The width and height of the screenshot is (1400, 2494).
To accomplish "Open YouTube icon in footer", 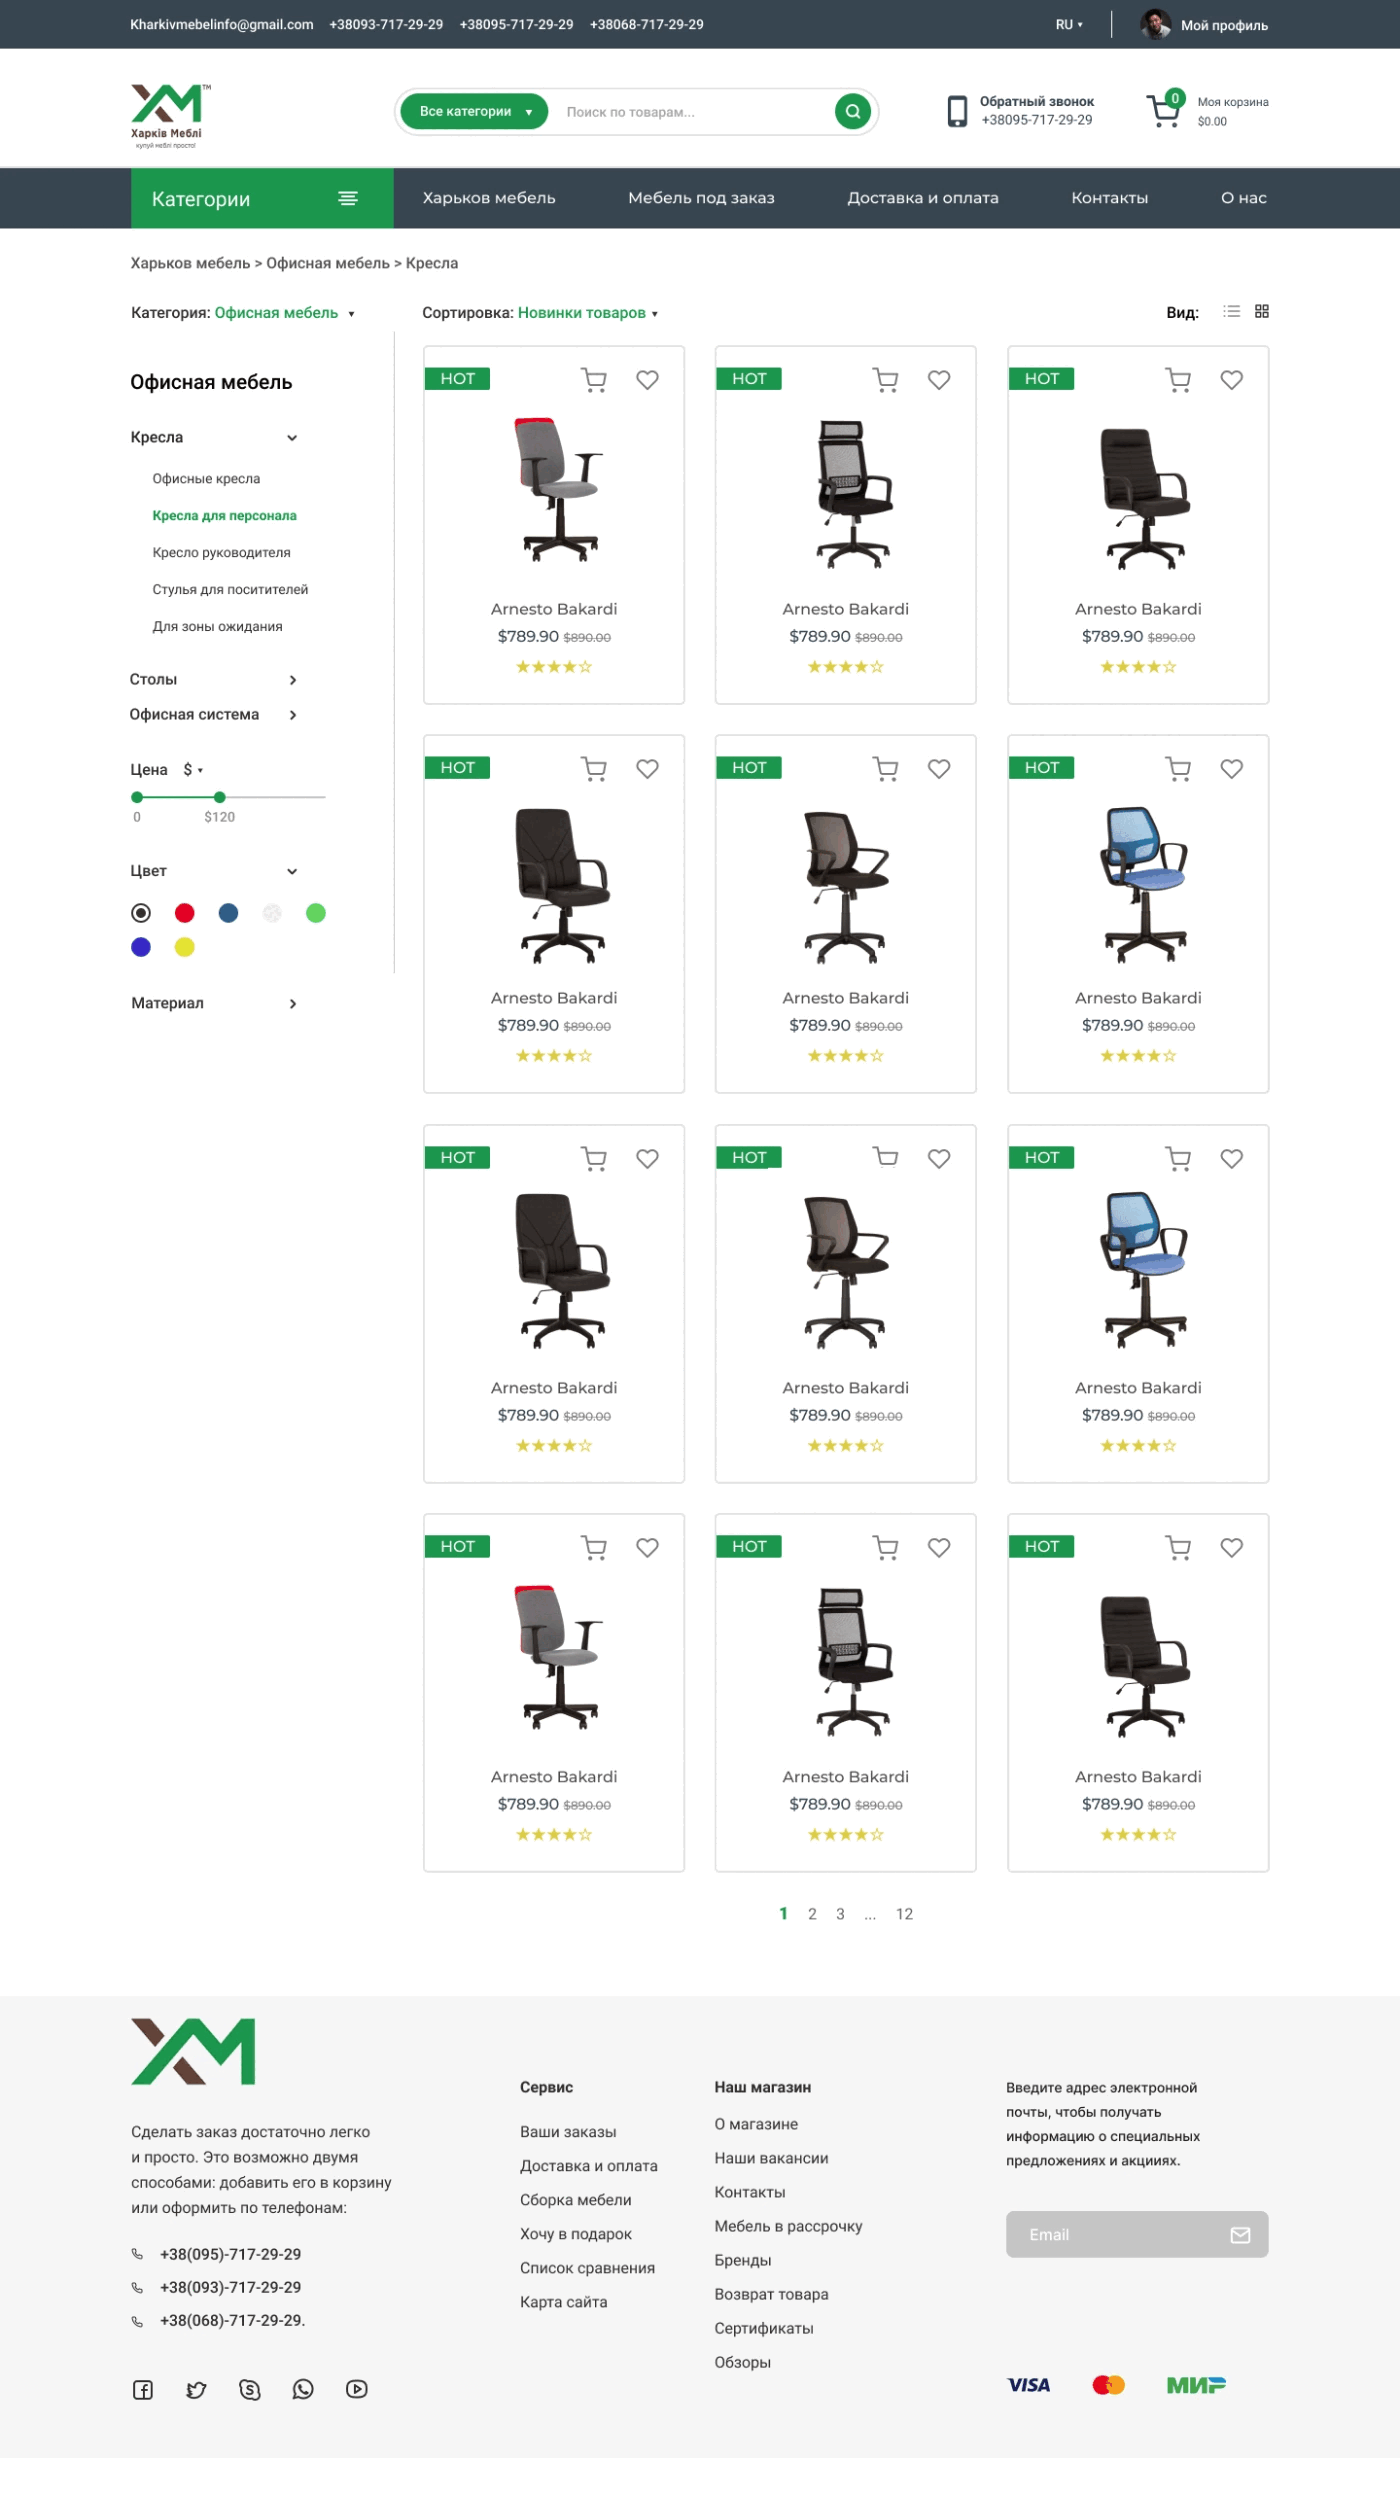I will point(357,2389).
